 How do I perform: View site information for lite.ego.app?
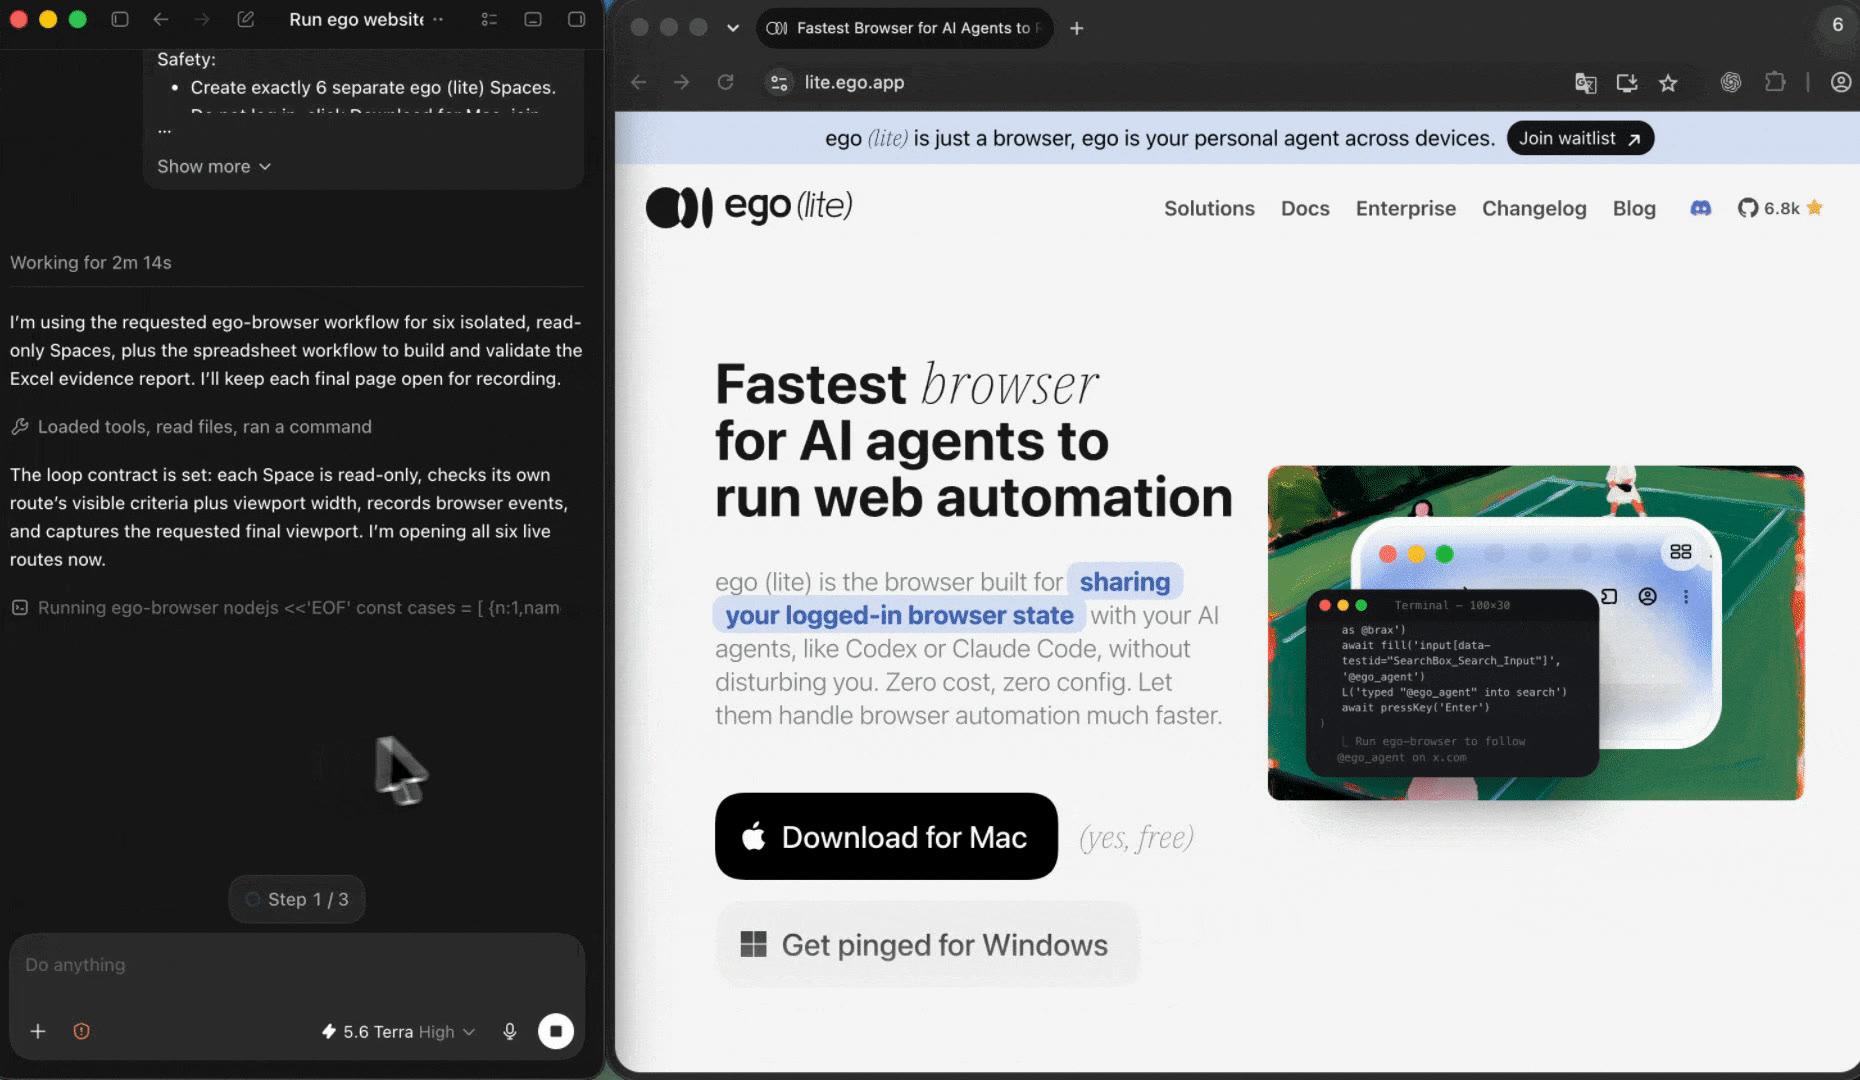click(779, 82)
